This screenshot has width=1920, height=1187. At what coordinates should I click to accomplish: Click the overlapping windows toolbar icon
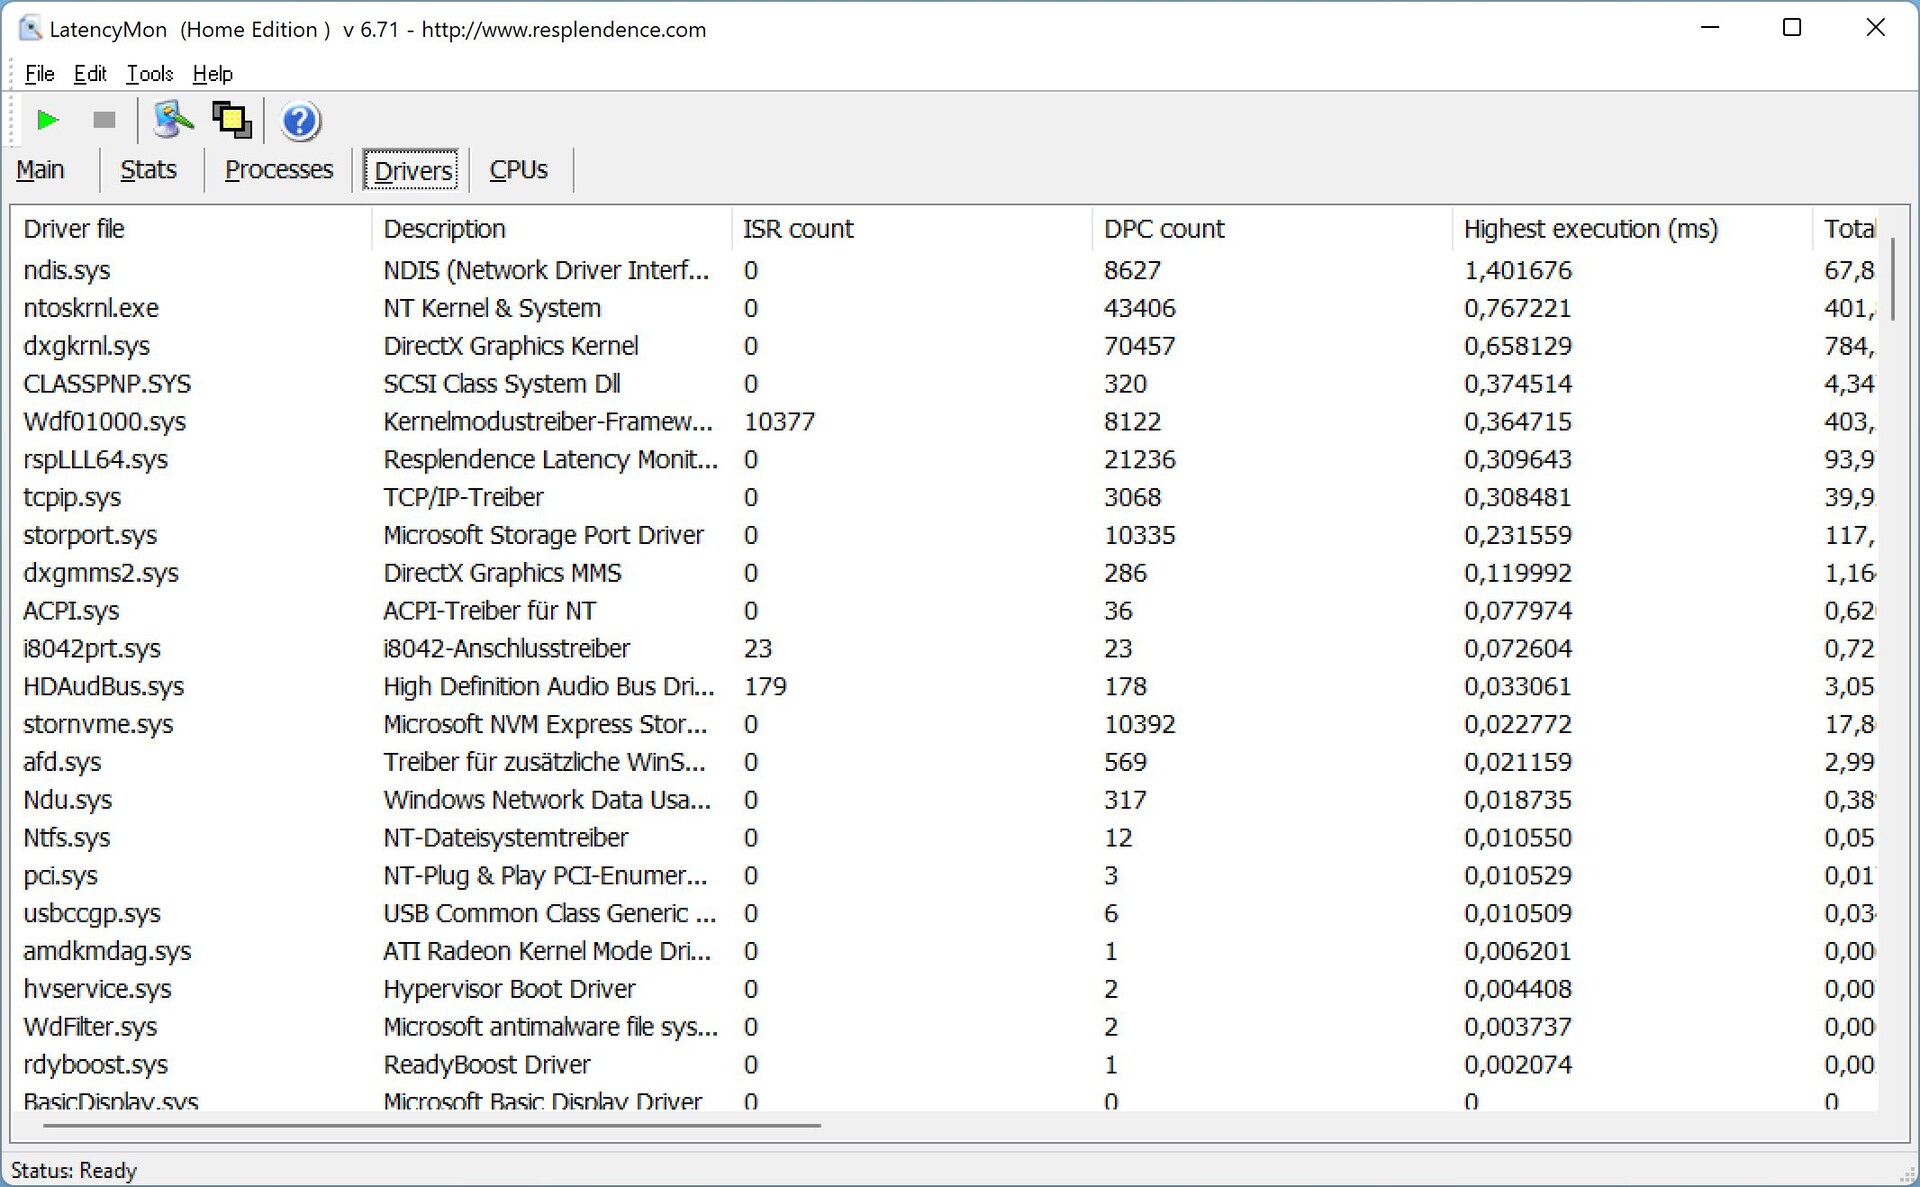tap(232, 121)
